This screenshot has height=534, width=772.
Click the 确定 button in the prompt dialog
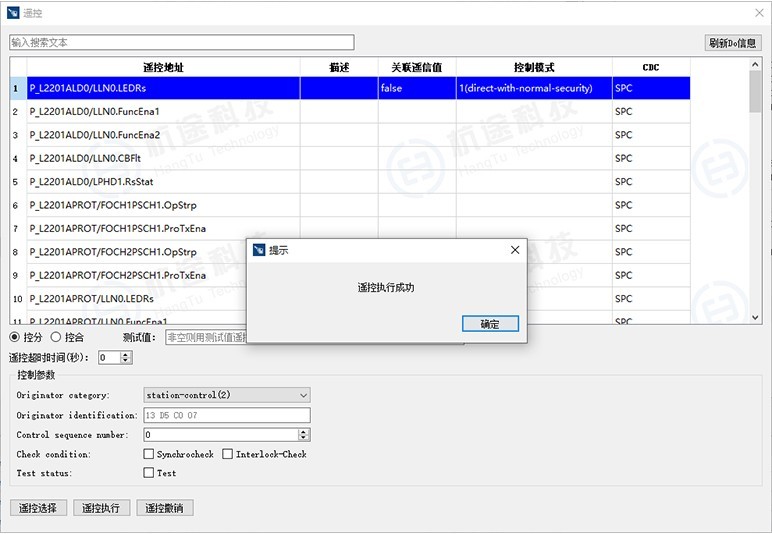pyautogui.click(x=490, y=324)
